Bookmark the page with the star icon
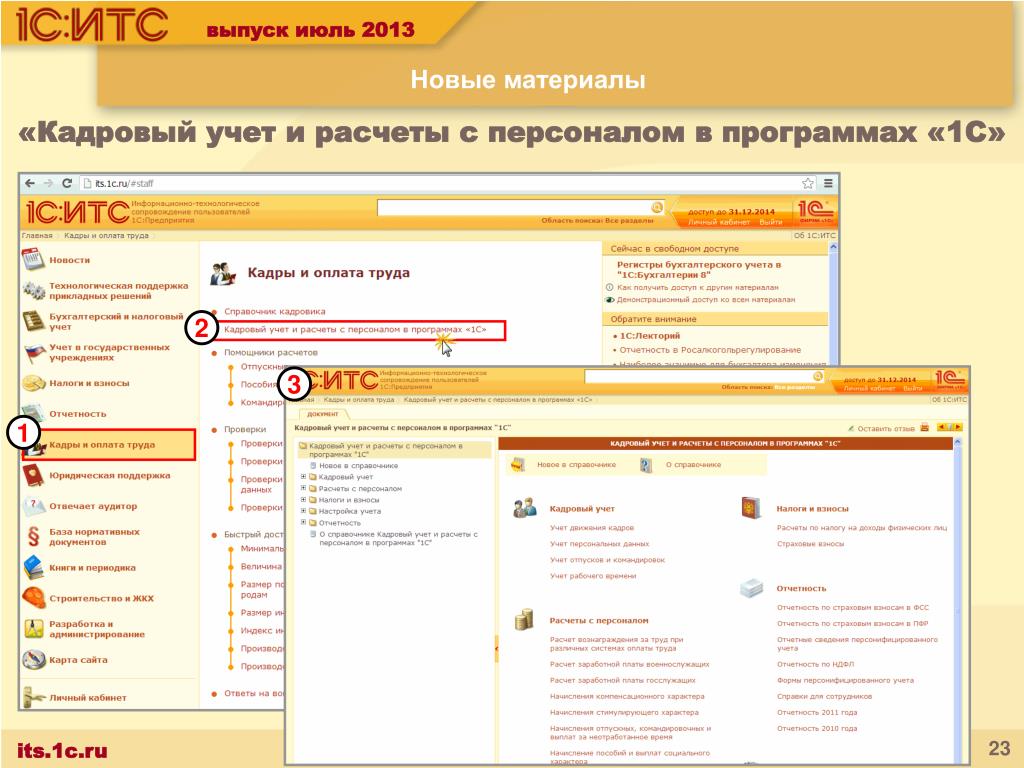The image size is (1024, 768). click(808, 184)
